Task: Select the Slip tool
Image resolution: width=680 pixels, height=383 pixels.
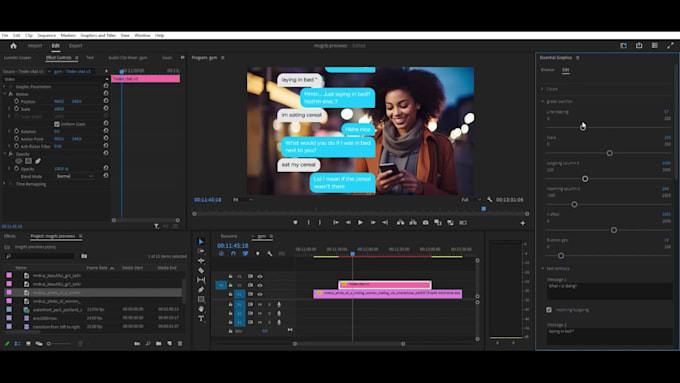Action: coord(201,280)
